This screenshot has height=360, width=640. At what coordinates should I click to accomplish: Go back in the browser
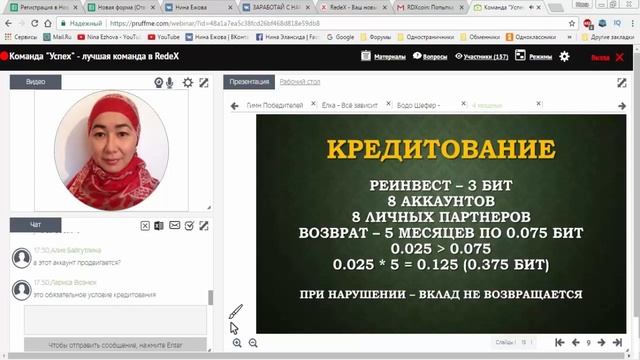(9, 23)
